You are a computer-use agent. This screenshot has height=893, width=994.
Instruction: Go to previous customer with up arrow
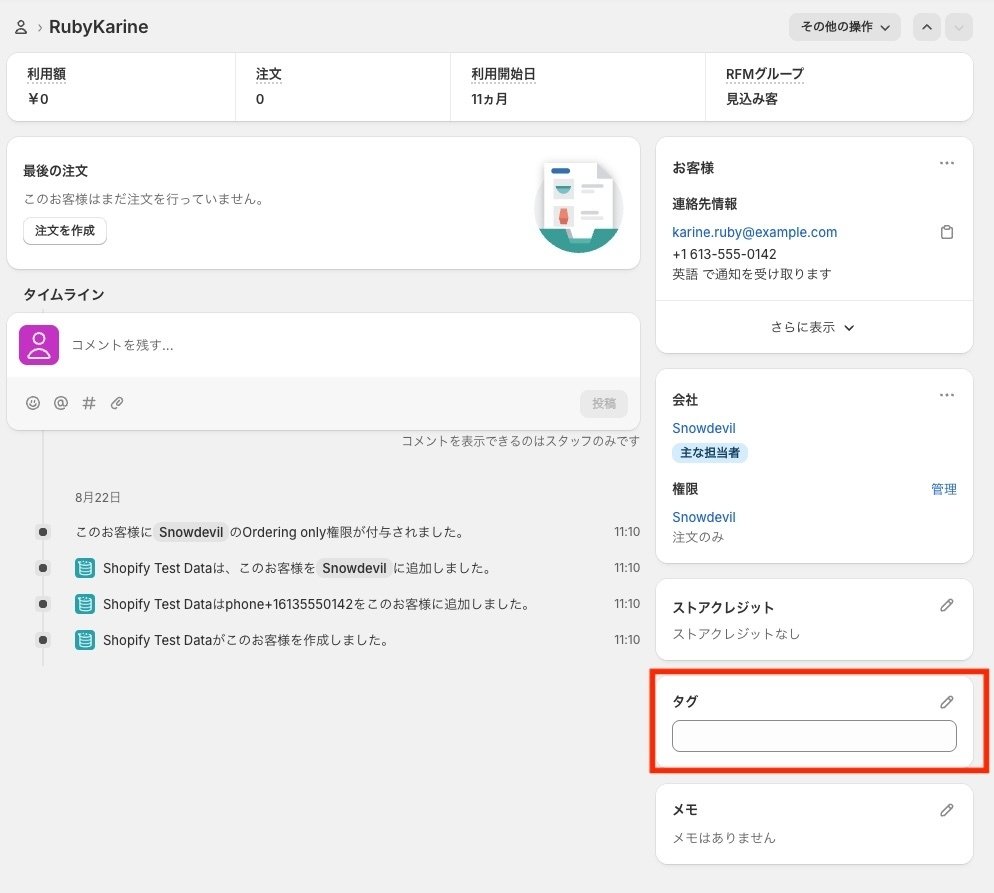[x=927, y=27]
